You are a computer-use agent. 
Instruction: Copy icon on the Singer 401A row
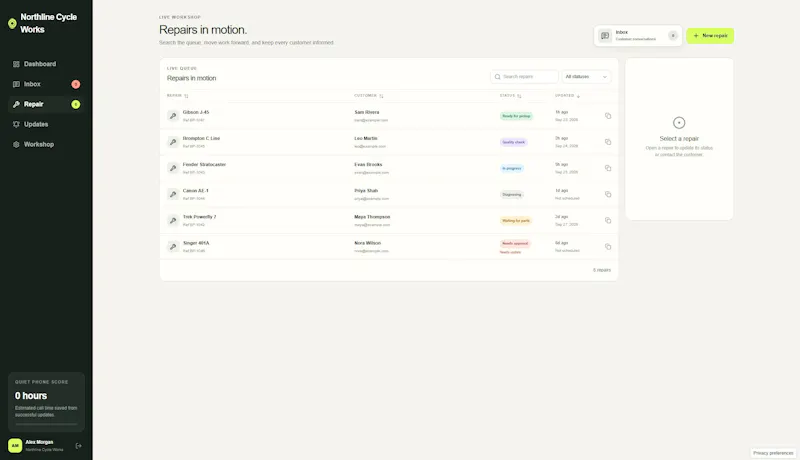click(x=608, y=246)
